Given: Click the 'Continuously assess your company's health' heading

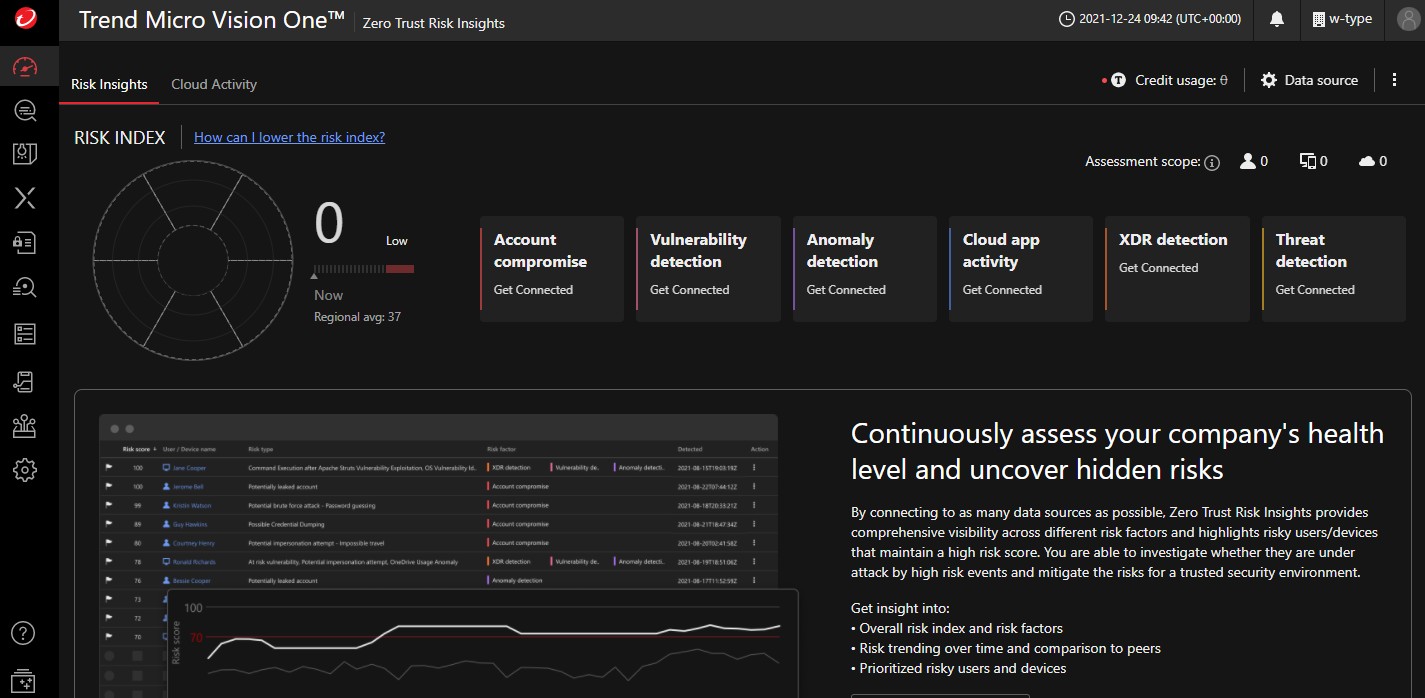Looking at the screenshot, I should tap(1117, 451).
